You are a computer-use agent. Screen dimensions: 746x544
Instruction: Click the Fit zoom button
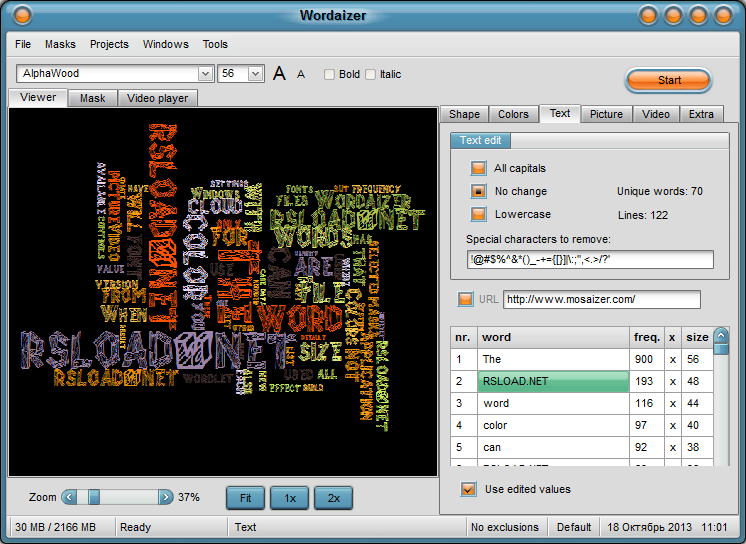point(245,498)
